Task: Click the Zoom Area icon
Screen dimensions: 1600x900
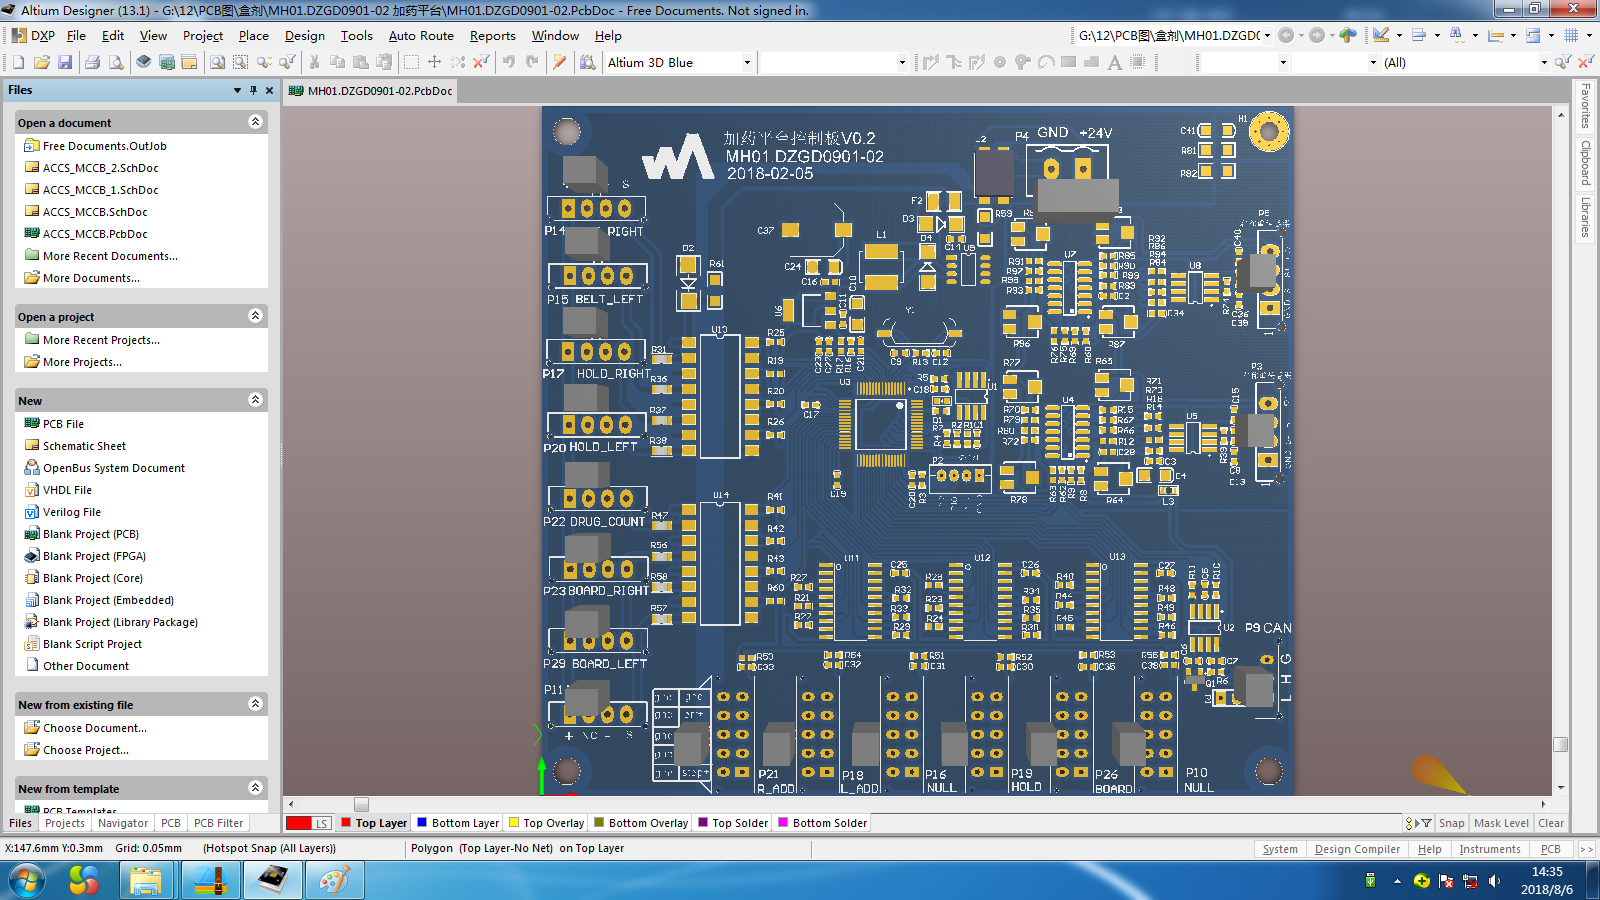Action: pos(240,62)
